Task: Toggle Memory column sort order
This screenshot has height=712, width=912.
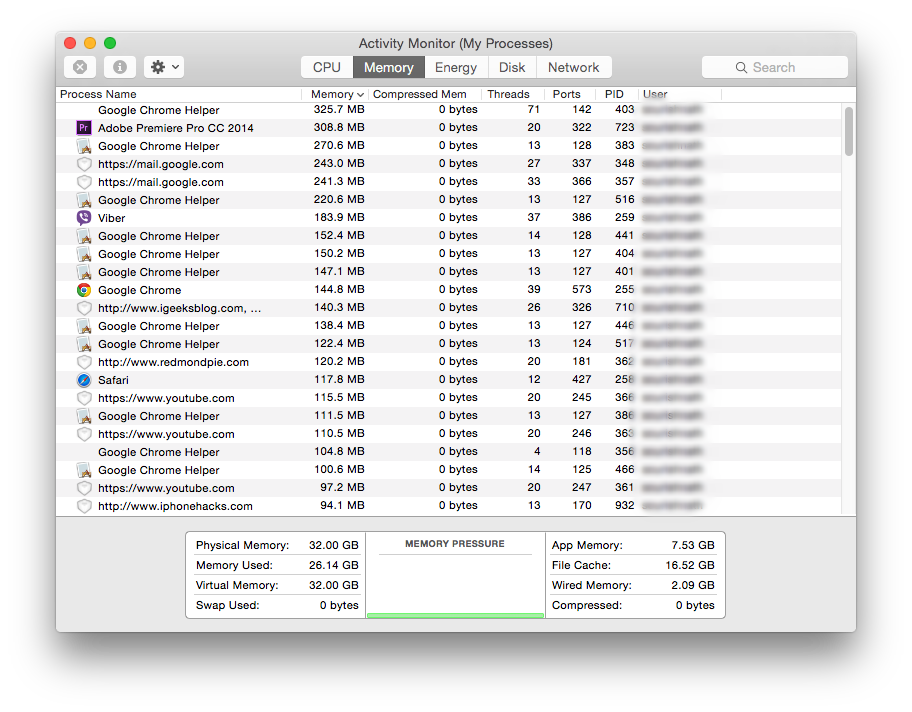Action: [x=335, y=94]
